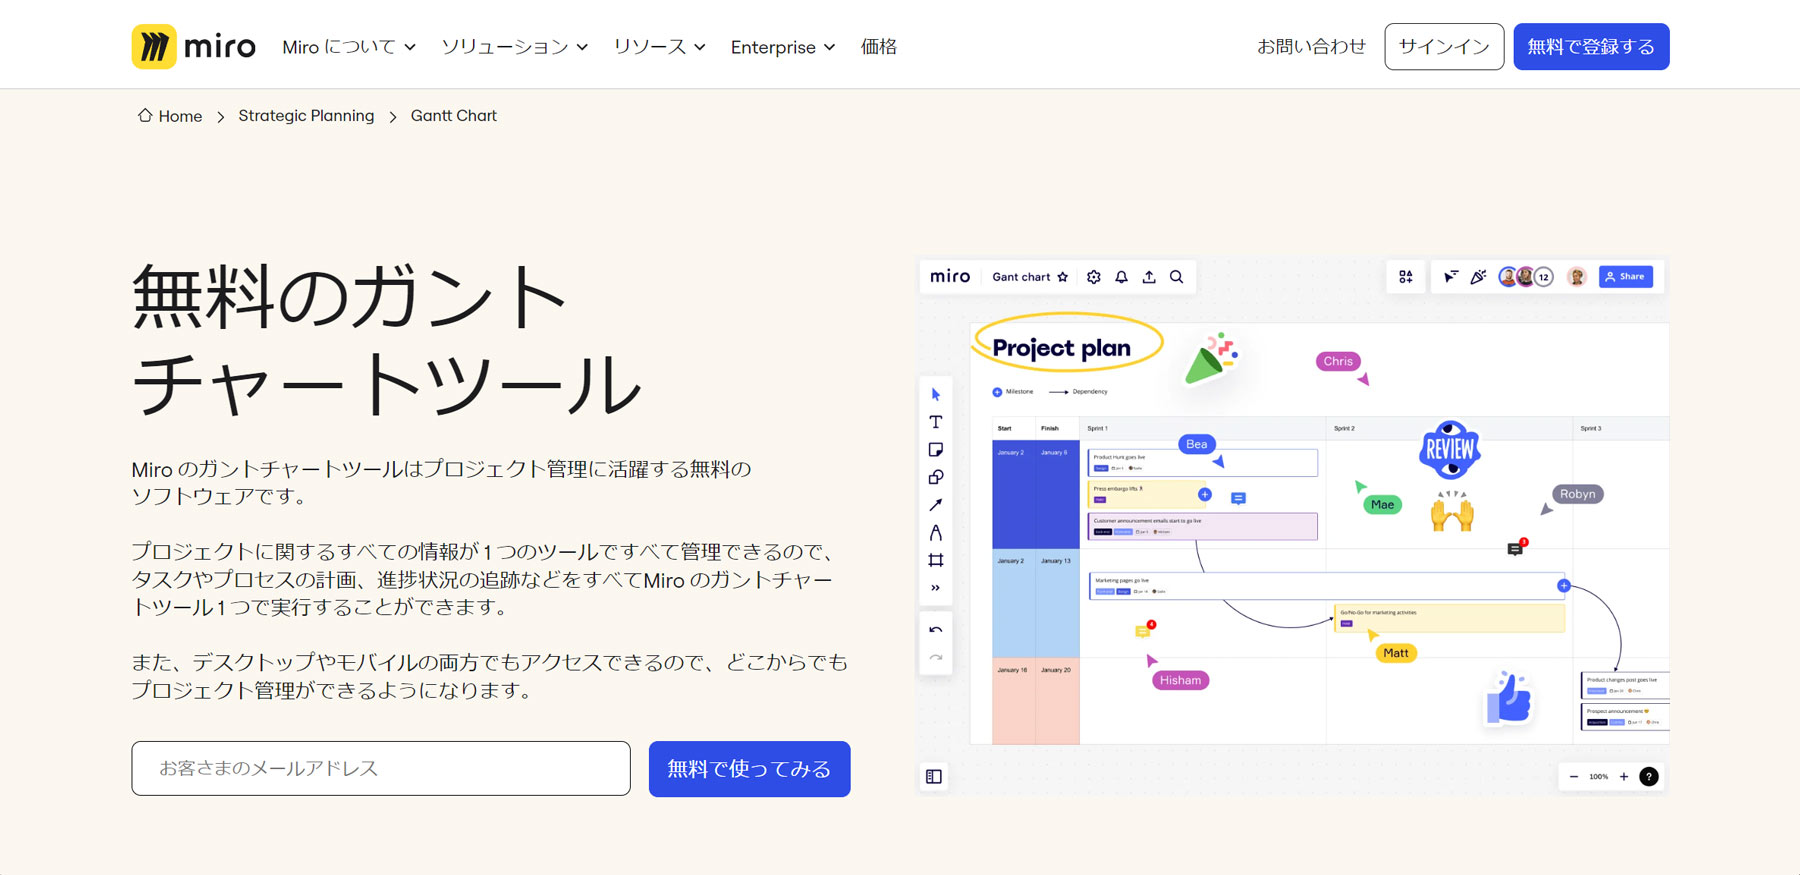Open the collaborators avatar group
1800x875 pixels.
(1526, 277)
